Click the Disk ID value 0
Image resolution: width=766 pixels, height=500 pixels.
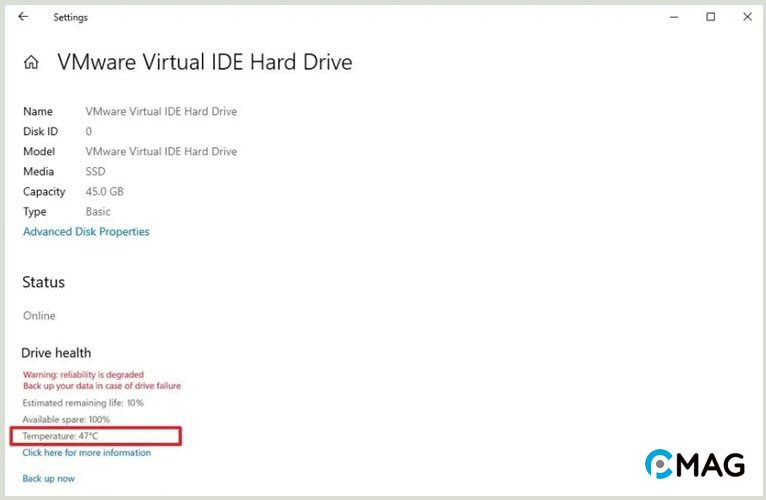(x=88, y=131)
